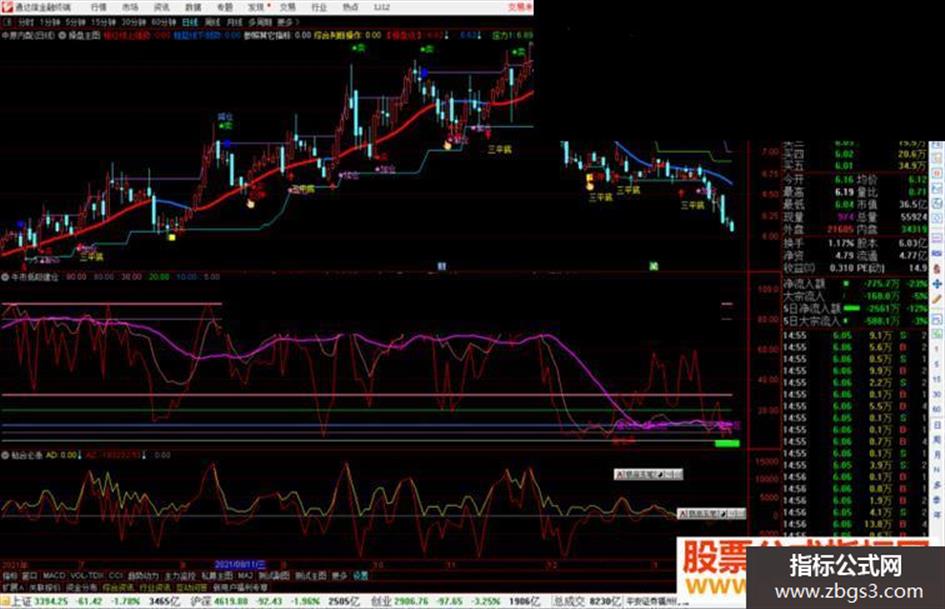This screenshot has width=945, height=609.
Task: Click the 14:55 tick row with 9.1万 volume
Action: pyautogui.click(x=855, y=335)
